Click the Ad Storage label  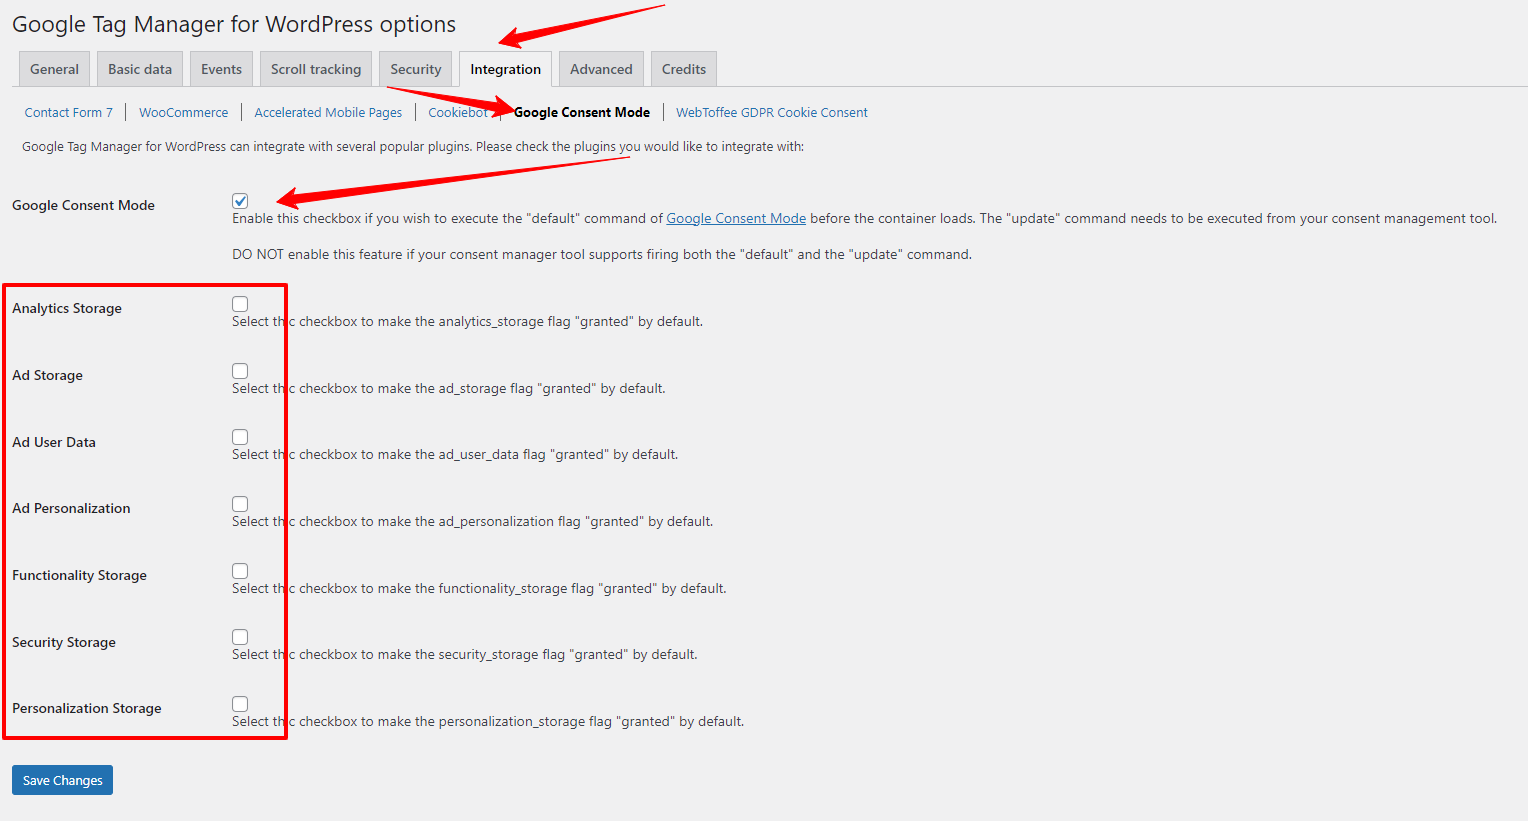47,375
